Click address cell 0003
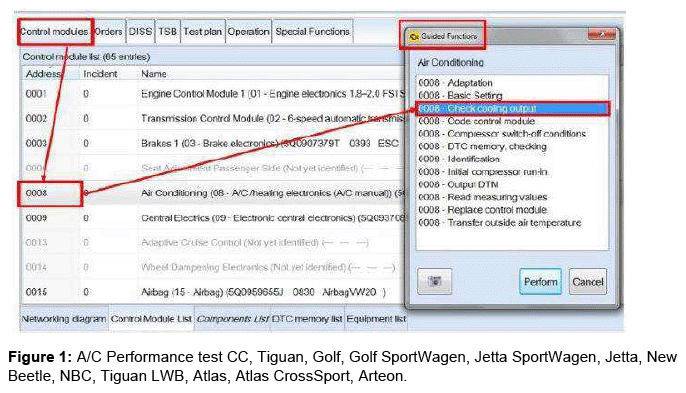This screenshot has width=686, height=393. click(x=36, y=143)
